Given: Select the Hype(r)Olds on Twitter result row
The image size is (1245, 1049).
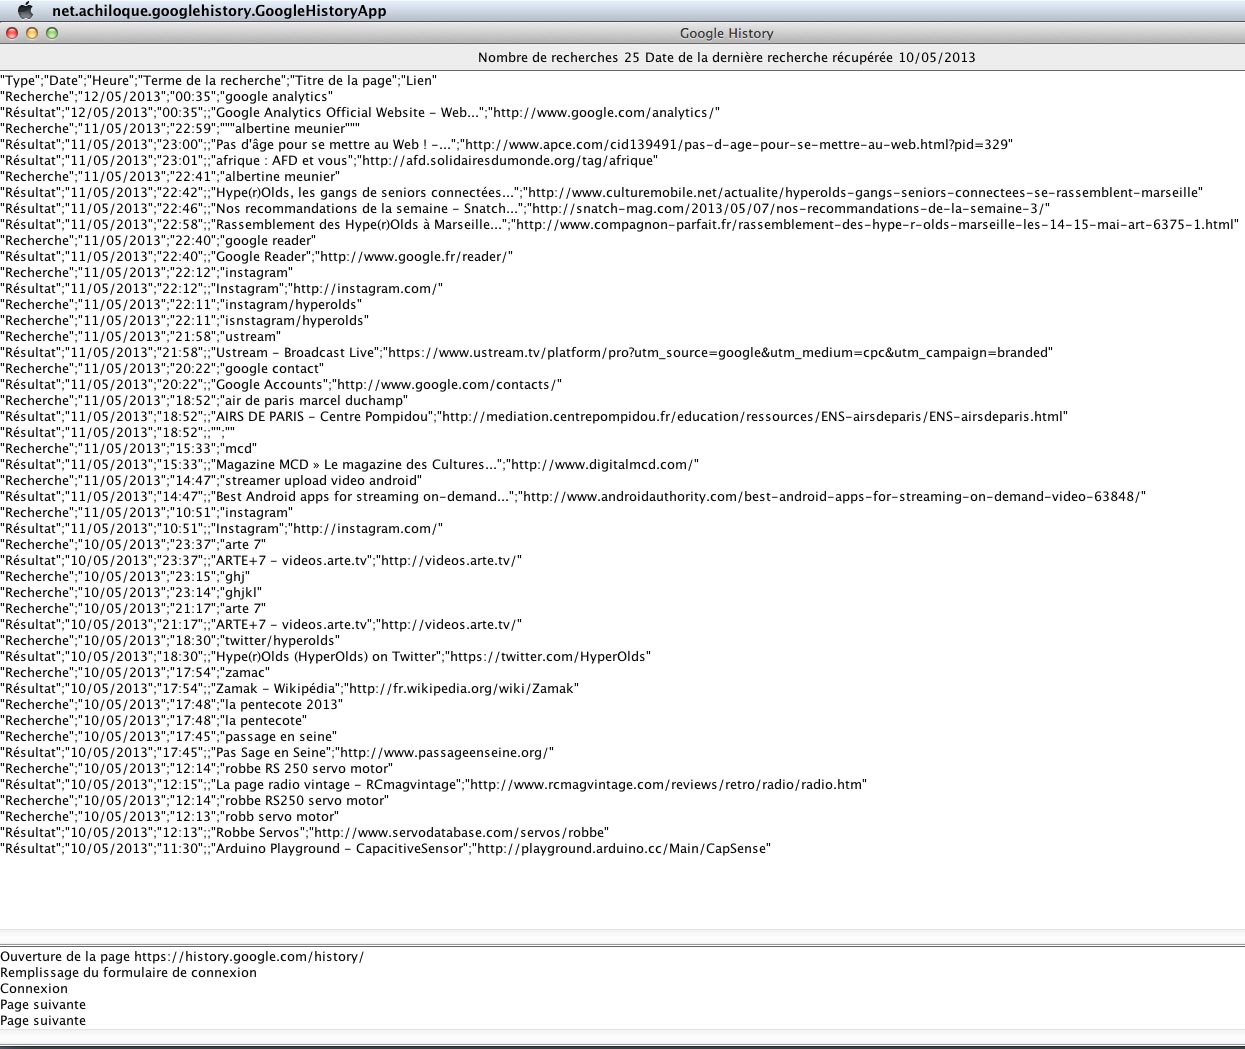Looking at the screenshot, I should 326,657.
